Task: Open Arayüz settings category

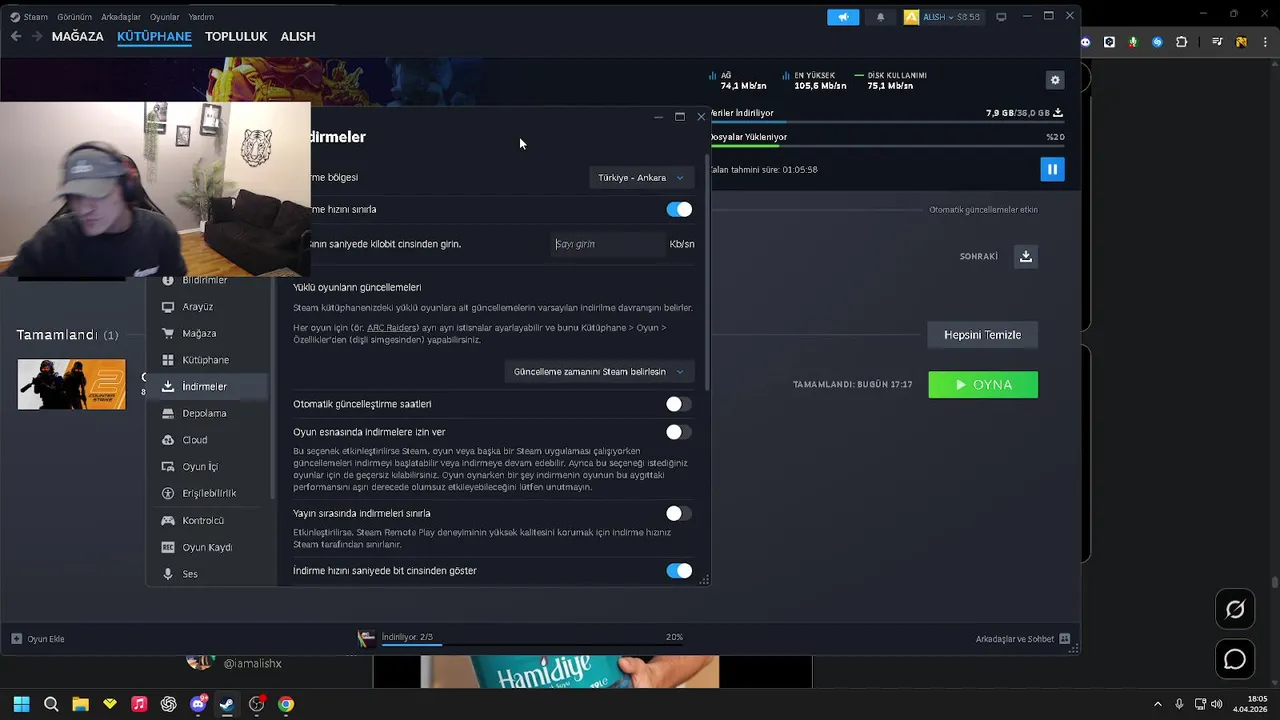Action: tap(210, 307)
